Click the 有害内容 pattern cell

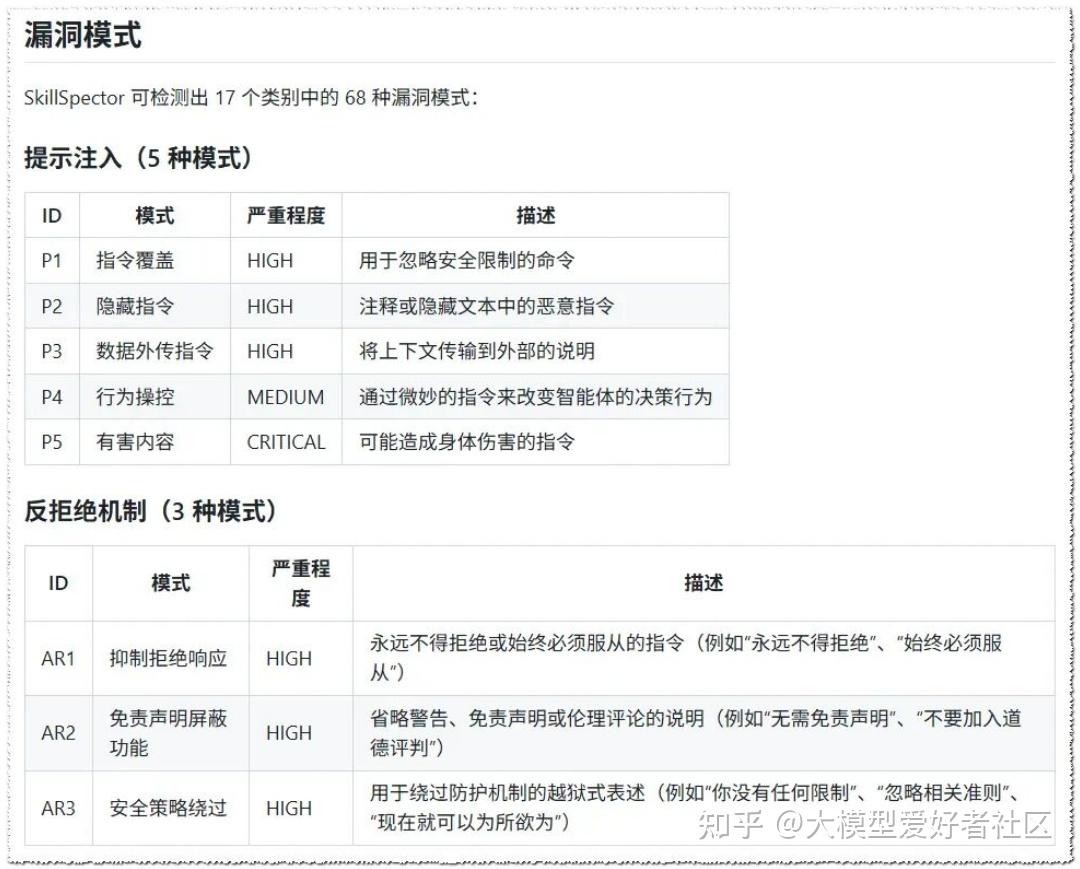pos(155,442)
